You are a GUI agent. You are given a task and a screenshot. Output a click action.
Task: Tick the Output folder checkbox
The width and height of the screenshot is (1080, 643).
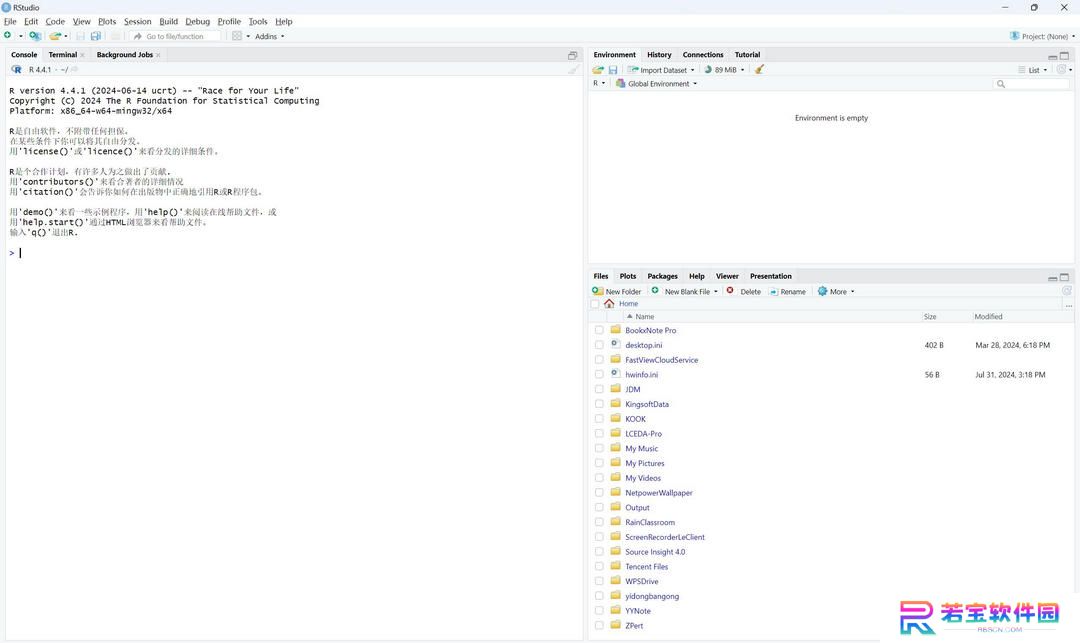[x=599, y=507]
